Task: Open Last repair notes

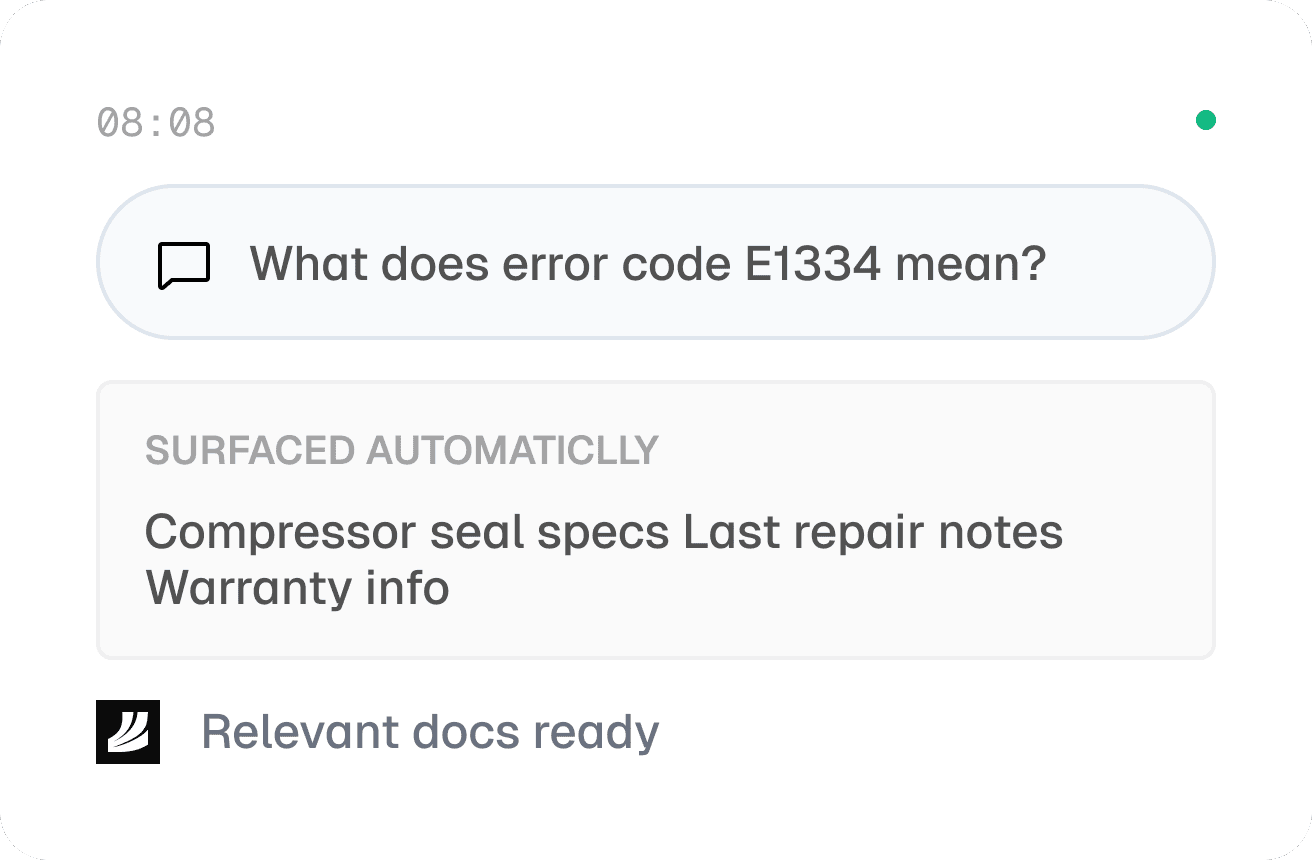Action: (873, 532)
